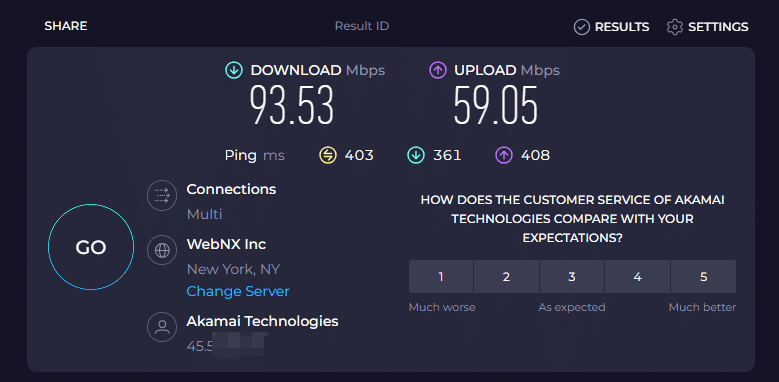Screen dimensions: 779x382
Task: Click the person icon beside Akamai Technologies
Action: [x=162, y=327]
